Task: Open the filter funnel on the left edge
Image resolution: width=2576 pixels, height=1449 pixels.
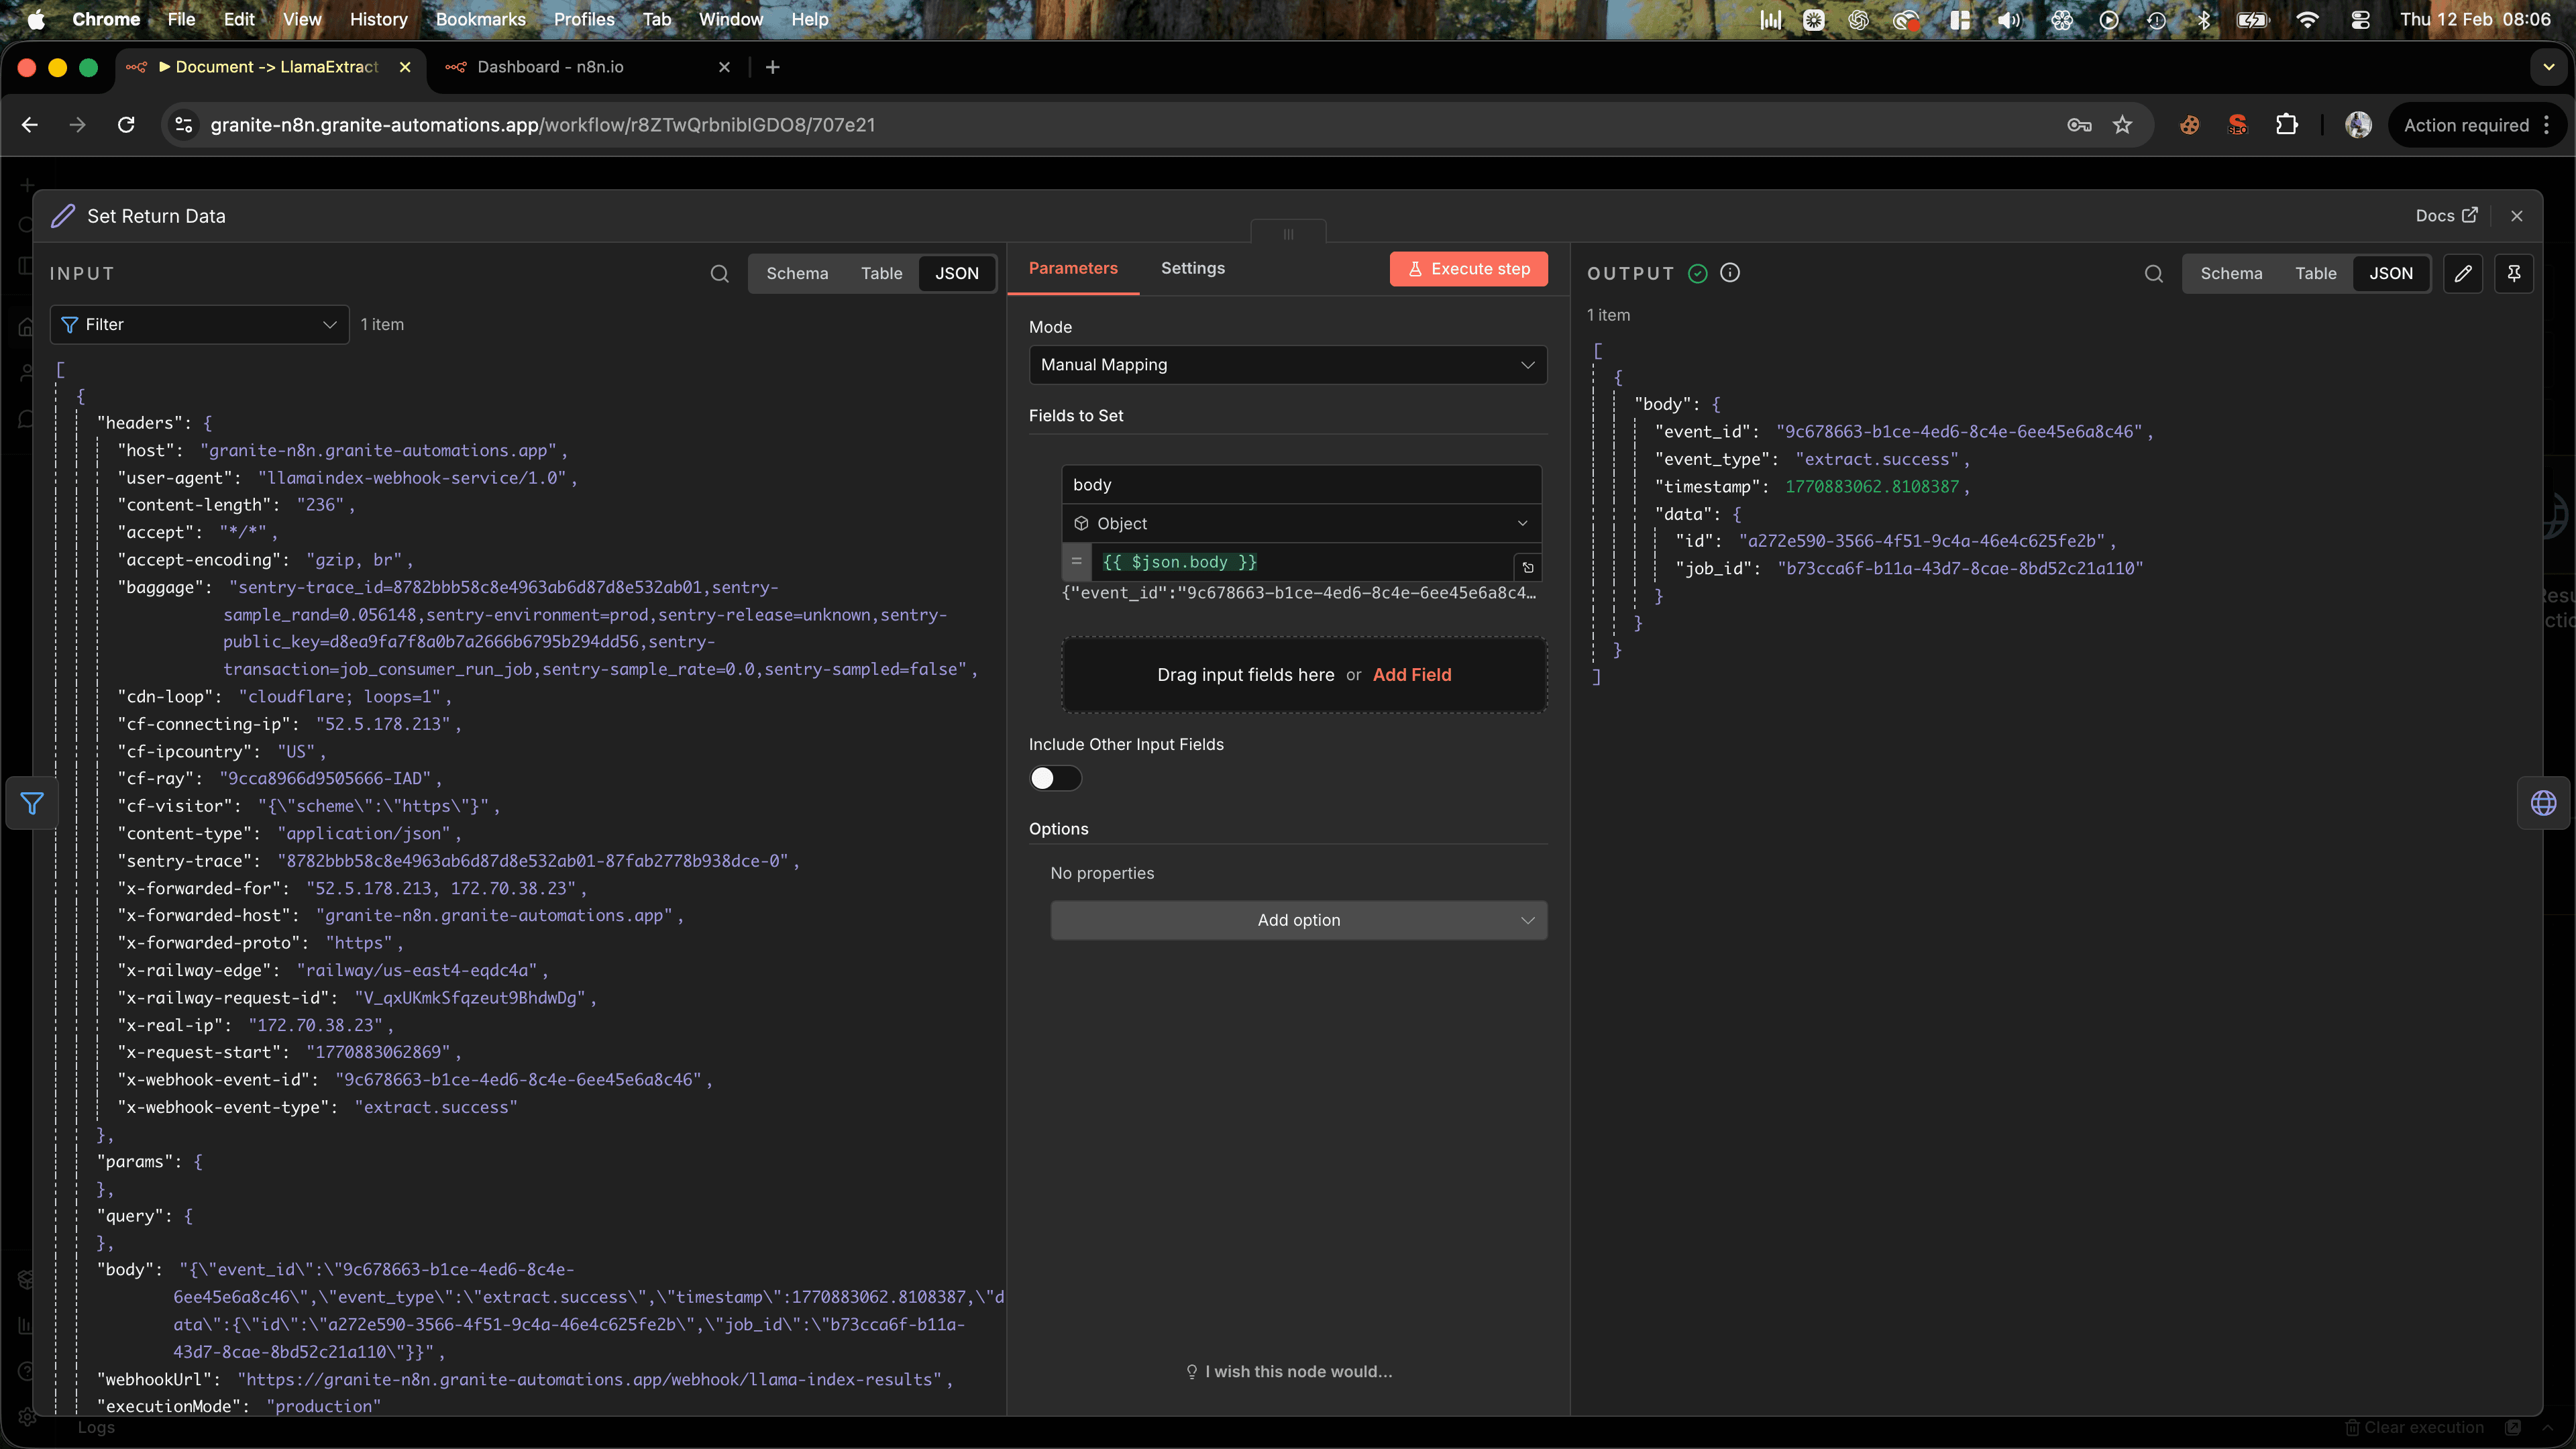Action: (x=31, y=803)
